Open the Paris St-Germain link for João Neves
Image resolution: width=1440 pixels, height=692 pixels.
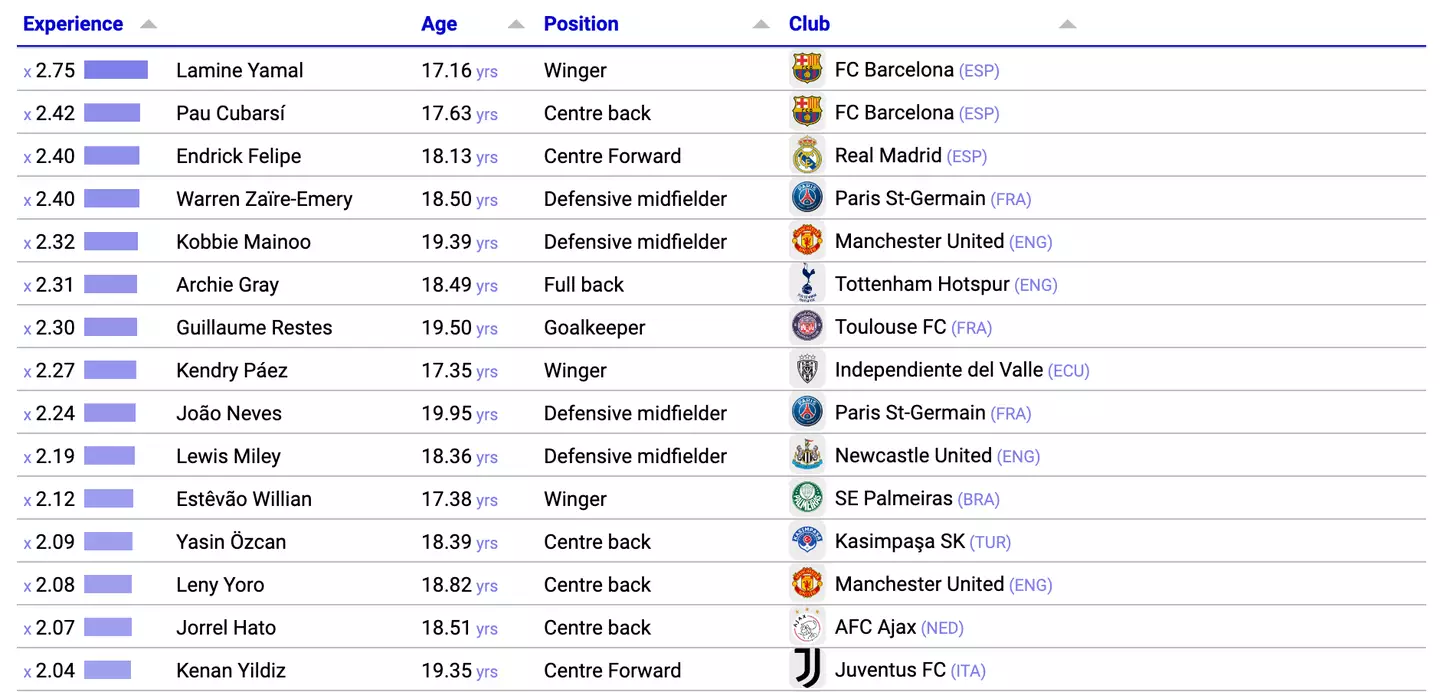click(x=910, y=413)
